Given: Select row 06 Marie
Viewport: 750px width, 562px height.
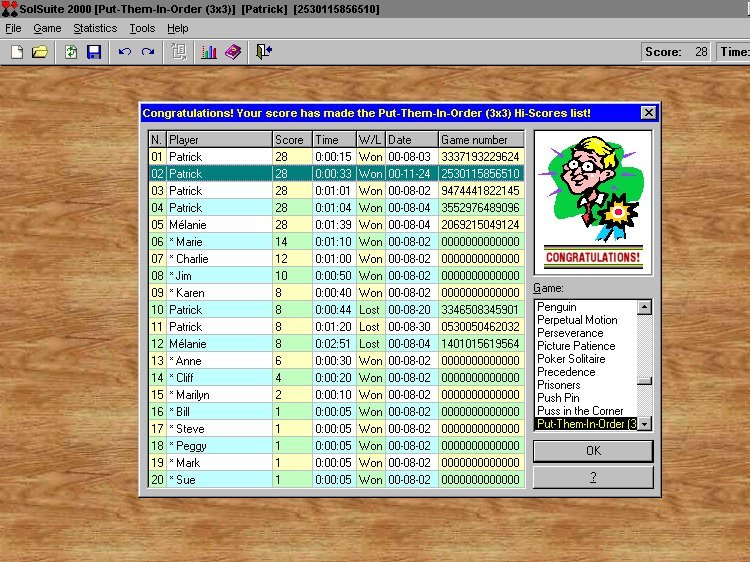Looking at the screenshot, I should point(336,242).
